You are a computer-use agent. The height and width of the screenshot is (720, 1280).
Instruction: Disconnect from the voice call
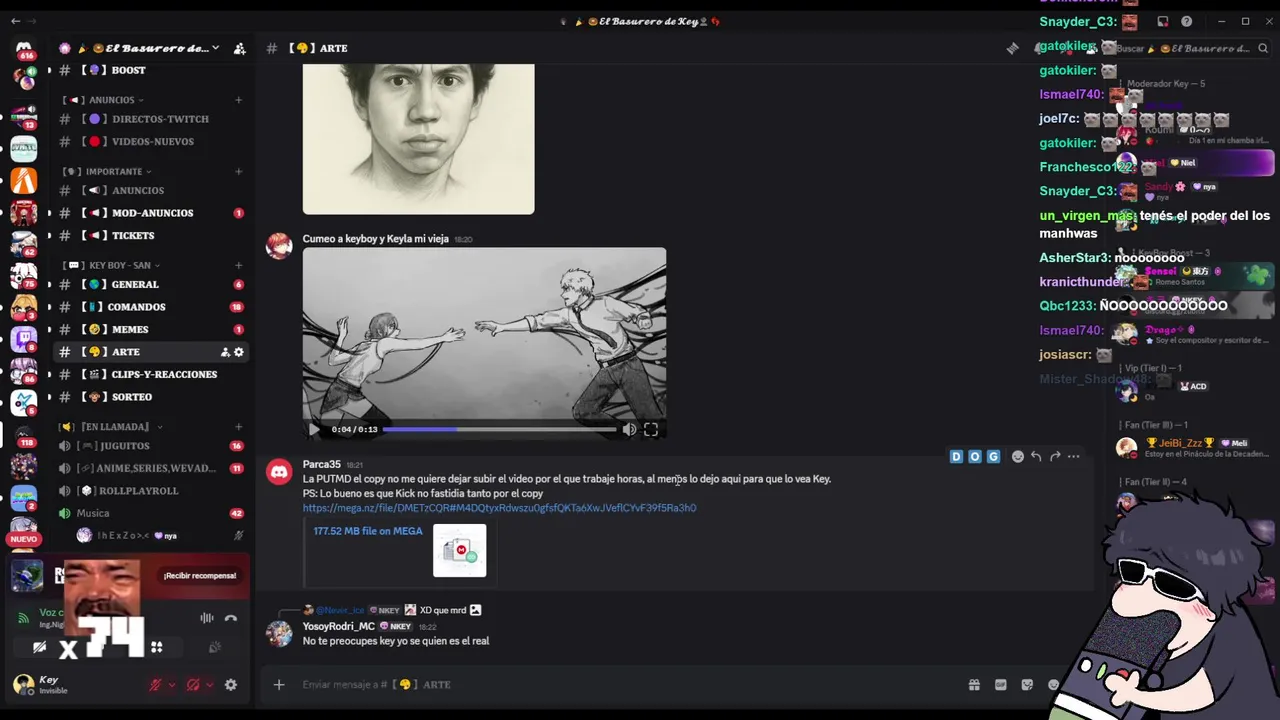click(231, 618)
